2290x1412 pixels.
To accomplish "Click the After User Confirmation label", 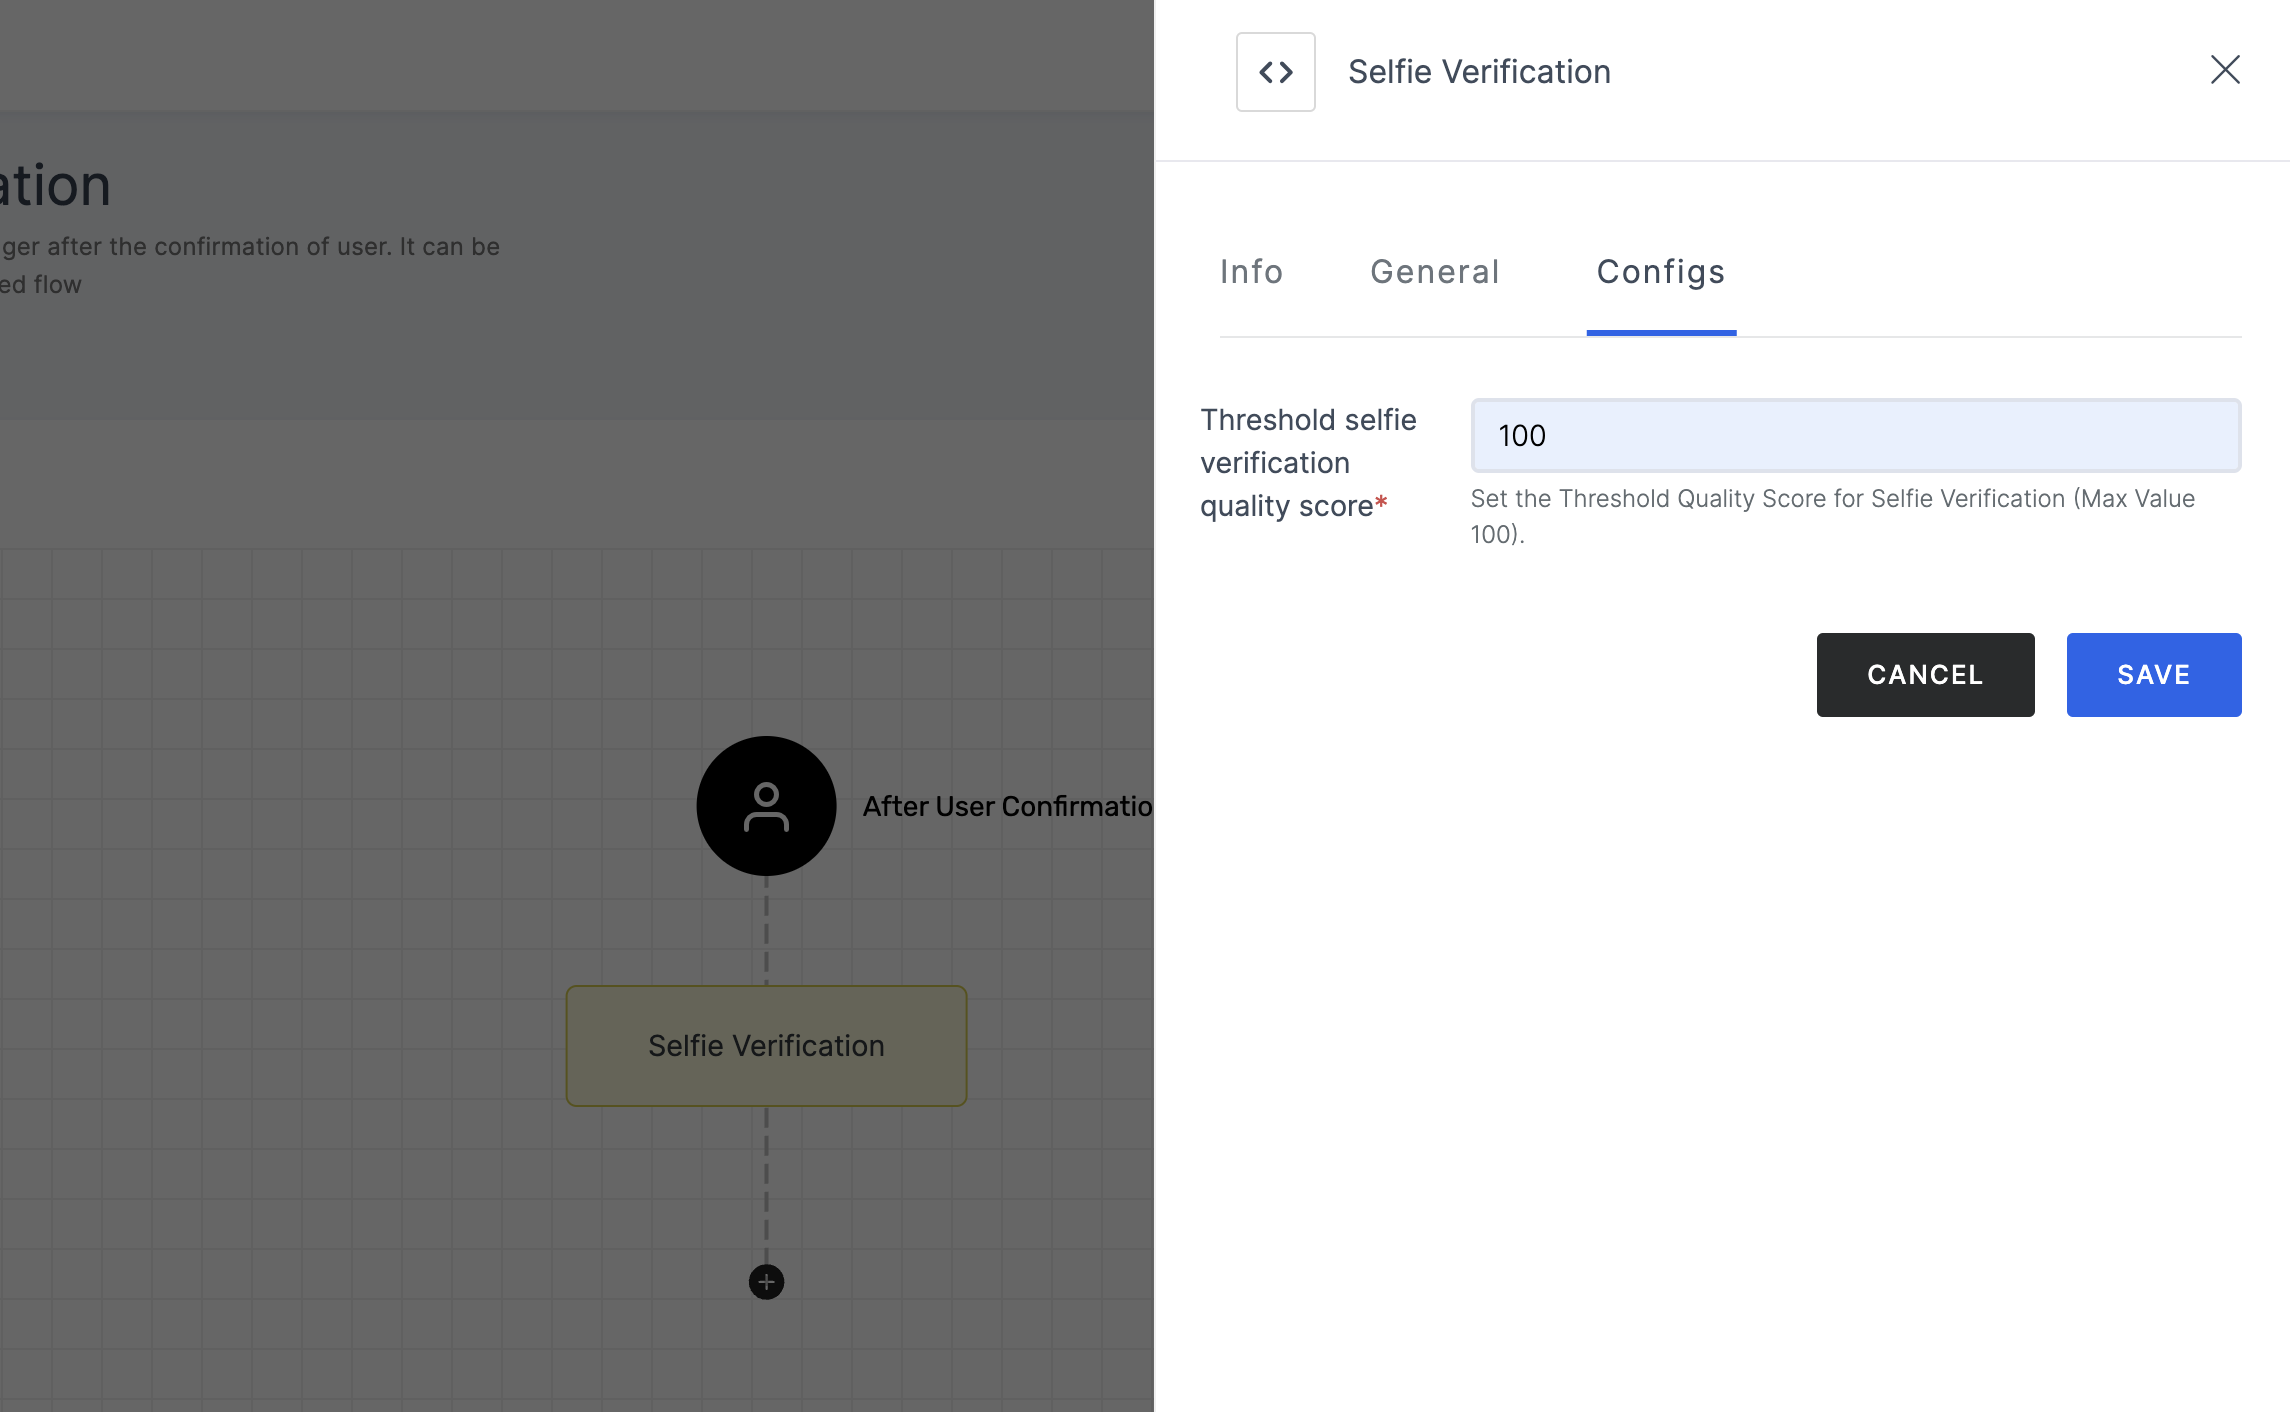I will pos(1007,806).
